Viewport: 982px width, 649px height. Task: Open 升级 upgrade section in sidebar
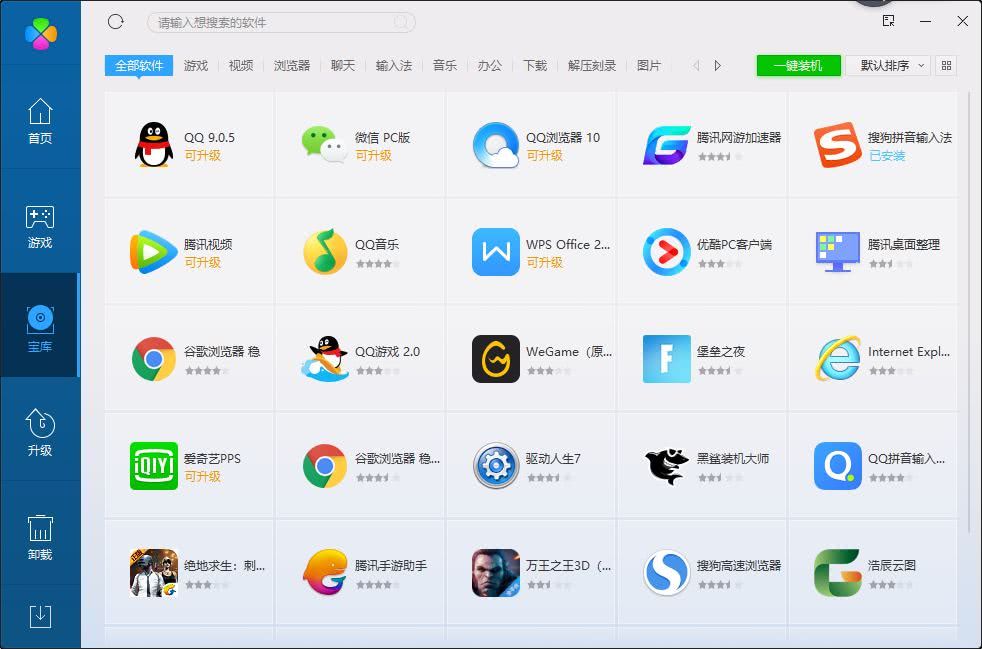pyautogui.click(x=40, y=432)
